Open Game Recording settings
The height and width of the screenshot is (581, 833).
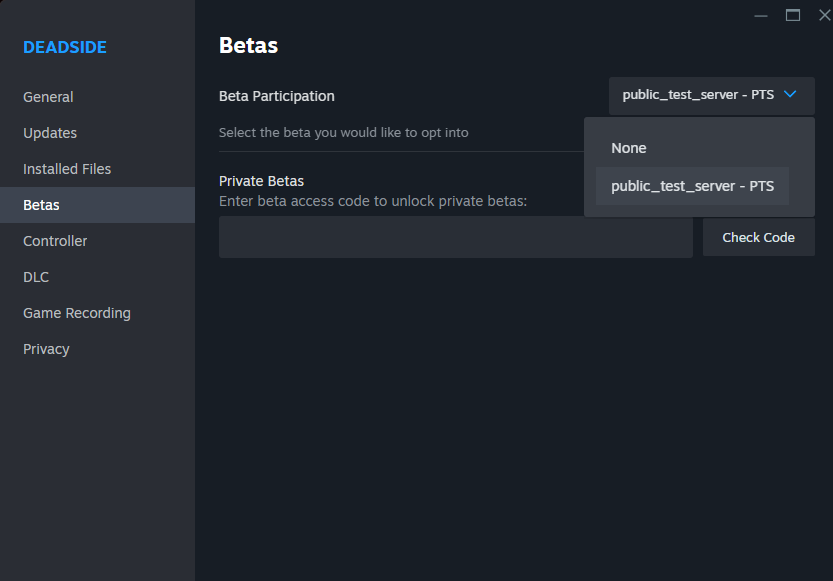pyautogui.click(x=77, y=313)
